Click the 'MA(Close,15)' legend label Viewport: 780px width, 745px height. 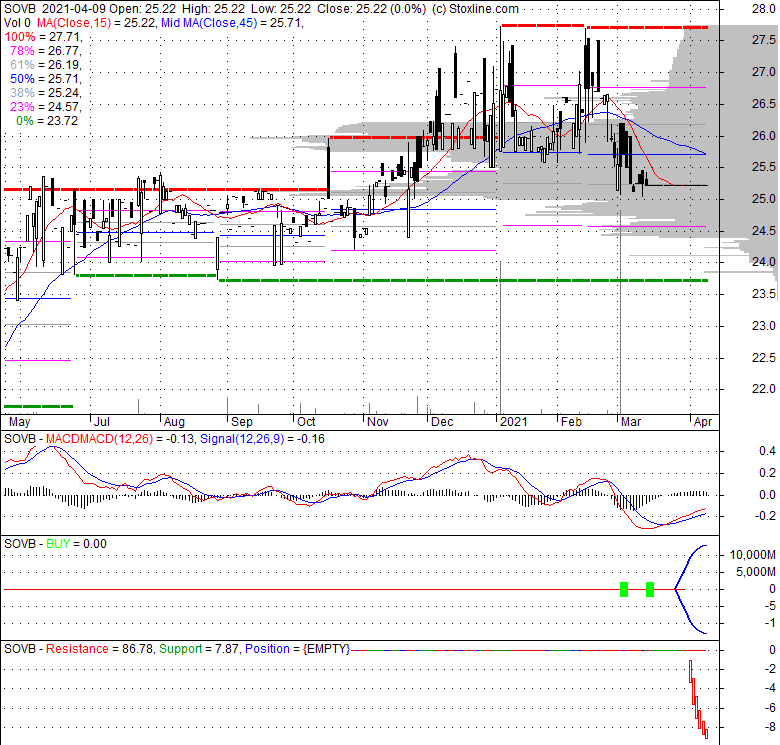click(74, 23)
